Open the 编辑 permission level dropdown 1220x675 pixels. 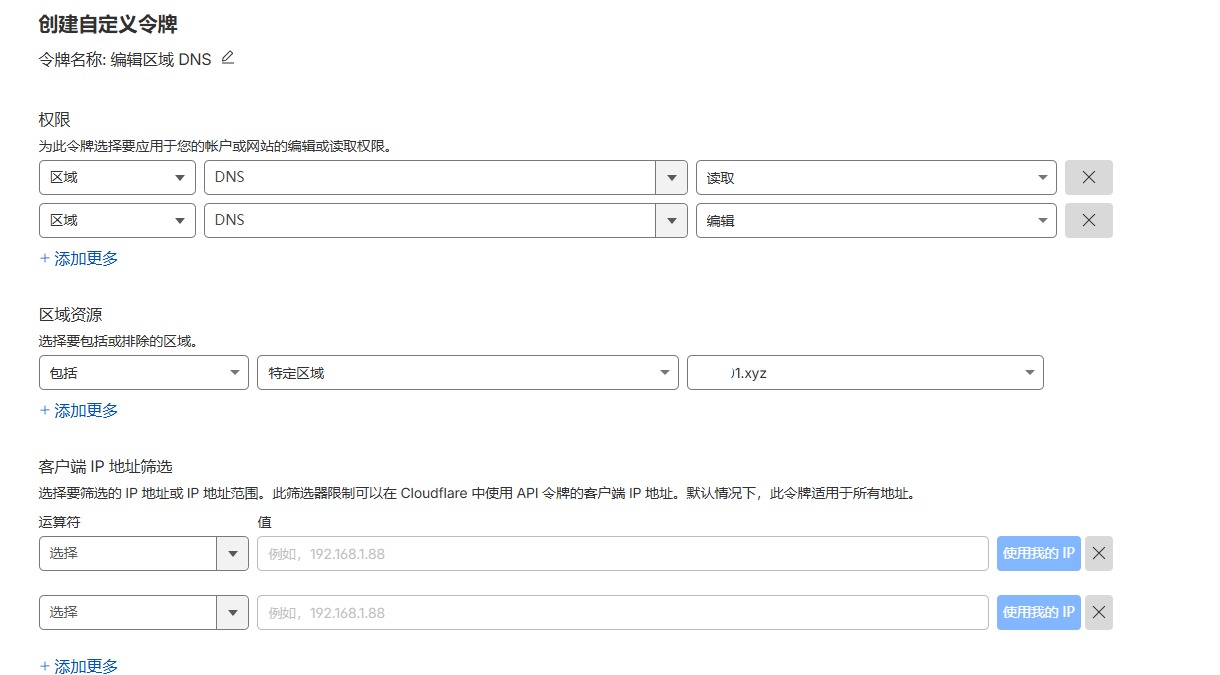pyautogui.click(x=875, y=221)
